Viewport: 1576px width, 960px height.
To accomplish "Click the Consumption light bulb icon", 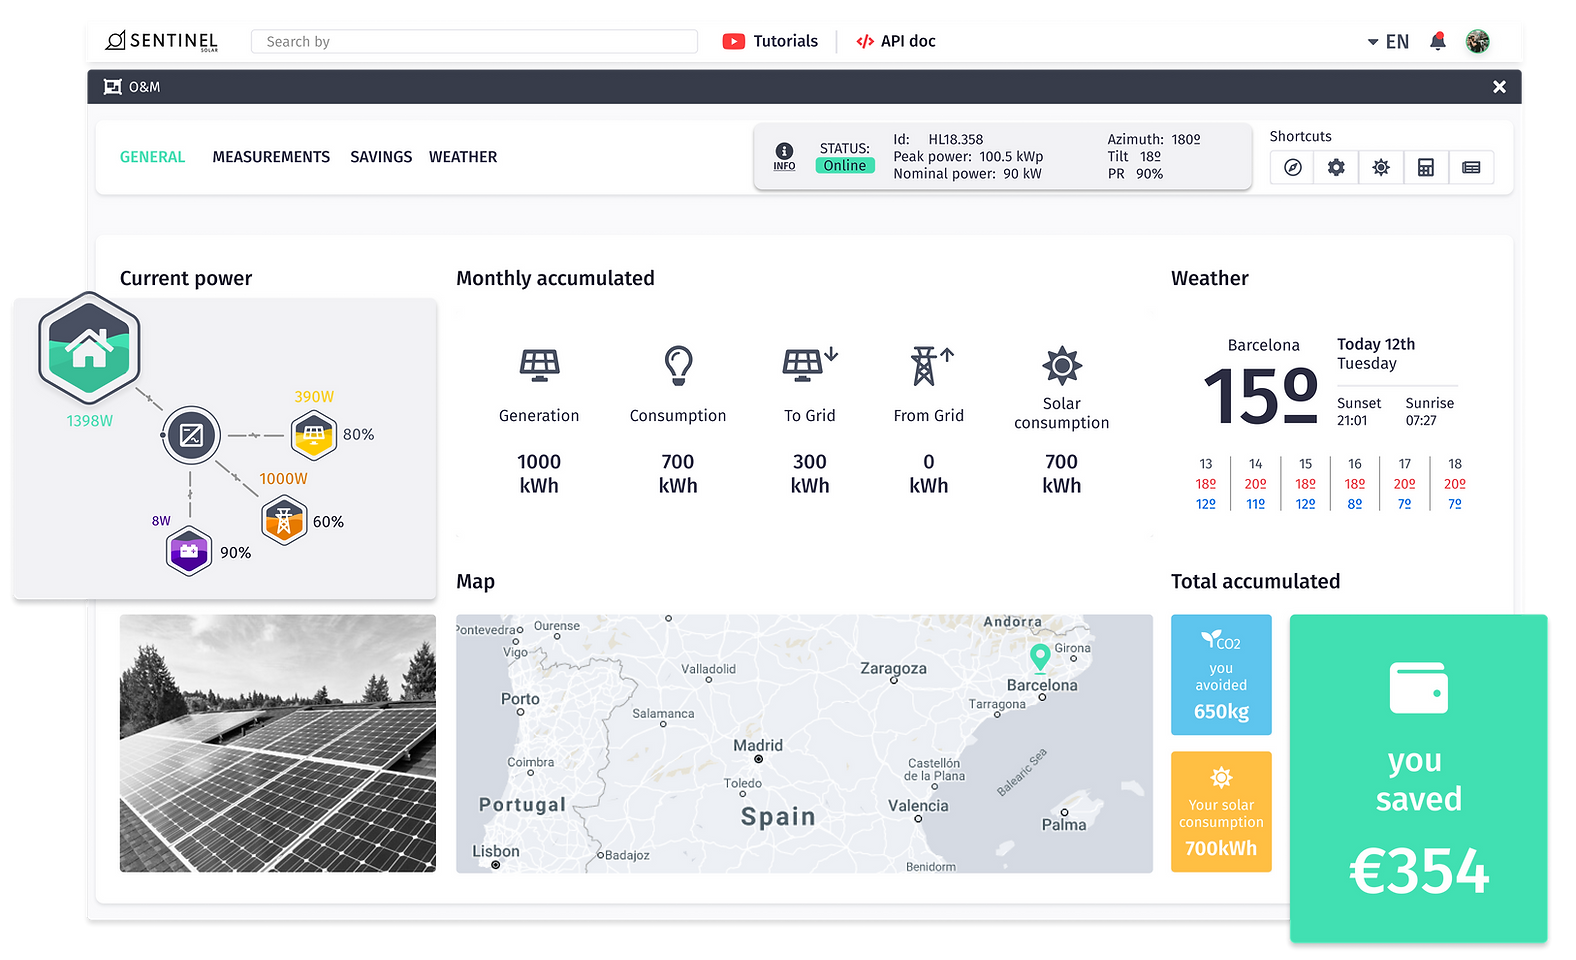I will (x=678, y=366).
